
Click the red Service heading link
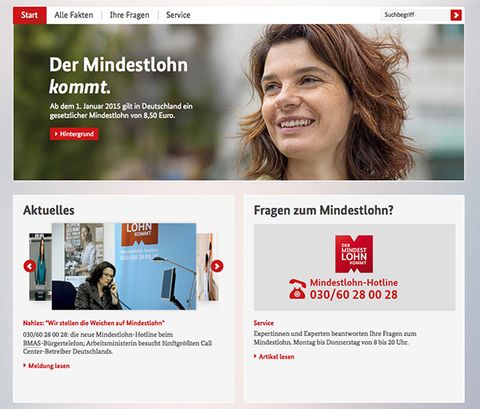[264, 323]
